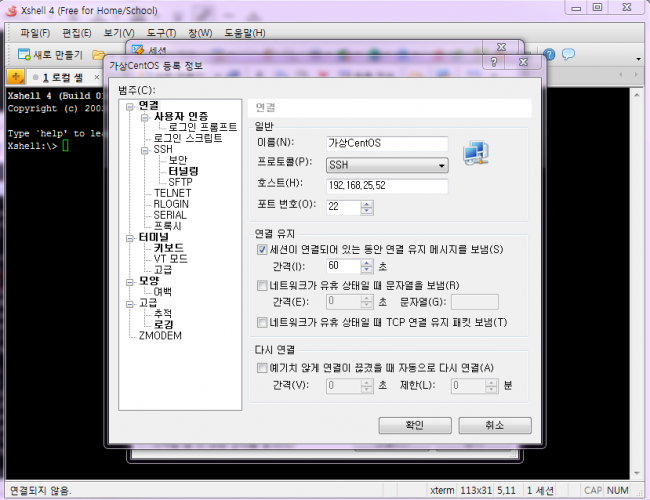This screenshot has width=650, height=500.
Task: Click the speech bubble feedback icon
Action: coord(568,54)
